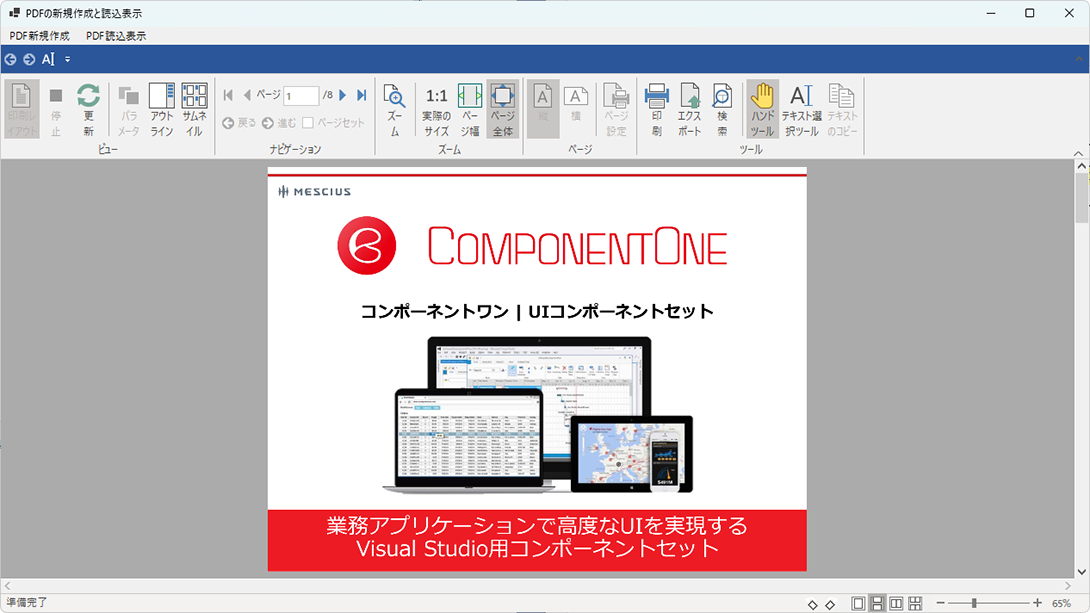Click the 進む forward button
Image resolution: width=1090 pixels, height=613 pixels.
[279, 123]
